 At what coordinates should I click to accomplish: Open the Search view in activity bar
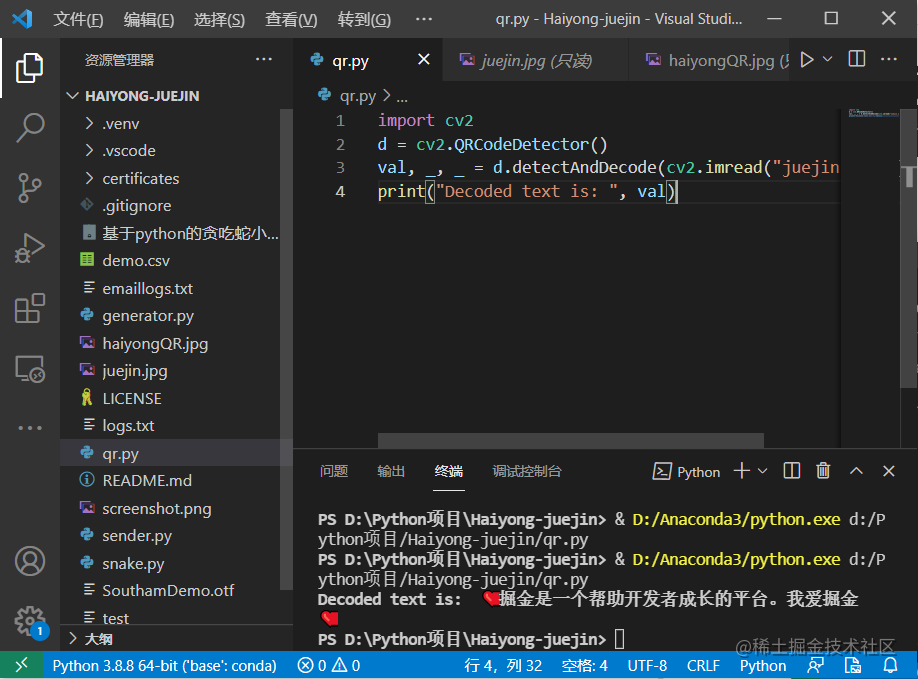point(29,128)
